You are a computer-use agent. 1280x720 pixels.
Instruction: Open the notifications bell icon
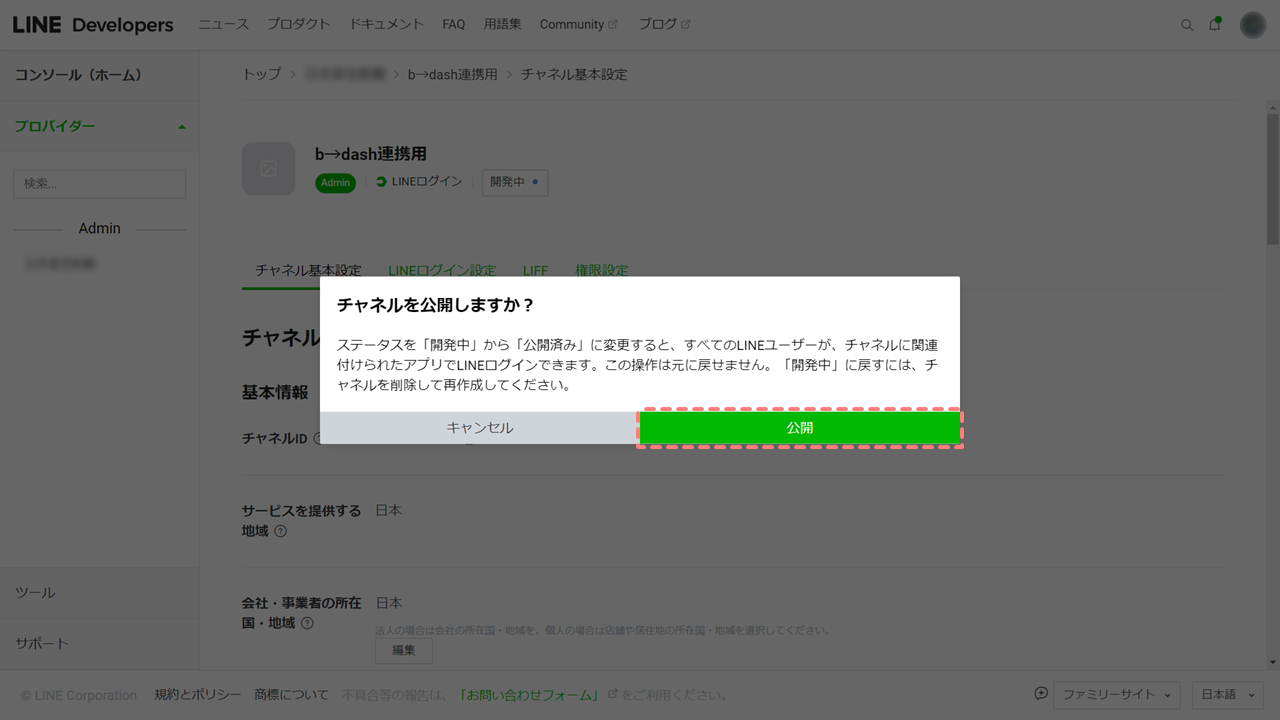pyautogui.click(x=1215, y=24)
